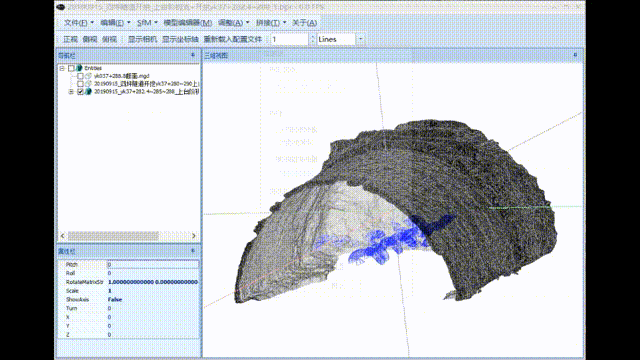
Task: Tick the checkbox for yk037+288.8断面.mgd
Action: click(x=80, y=76)
